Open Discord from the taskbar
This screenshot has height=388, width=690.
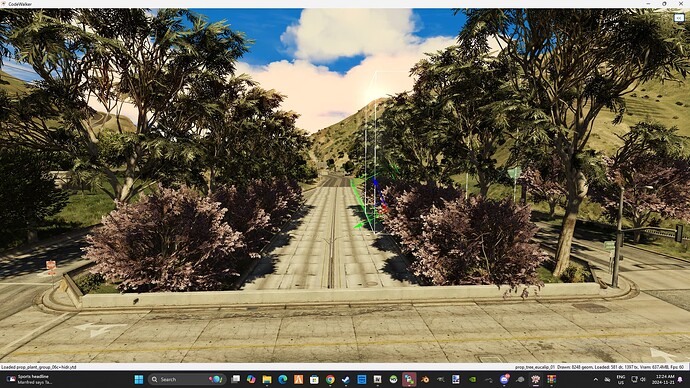point(504,379)
